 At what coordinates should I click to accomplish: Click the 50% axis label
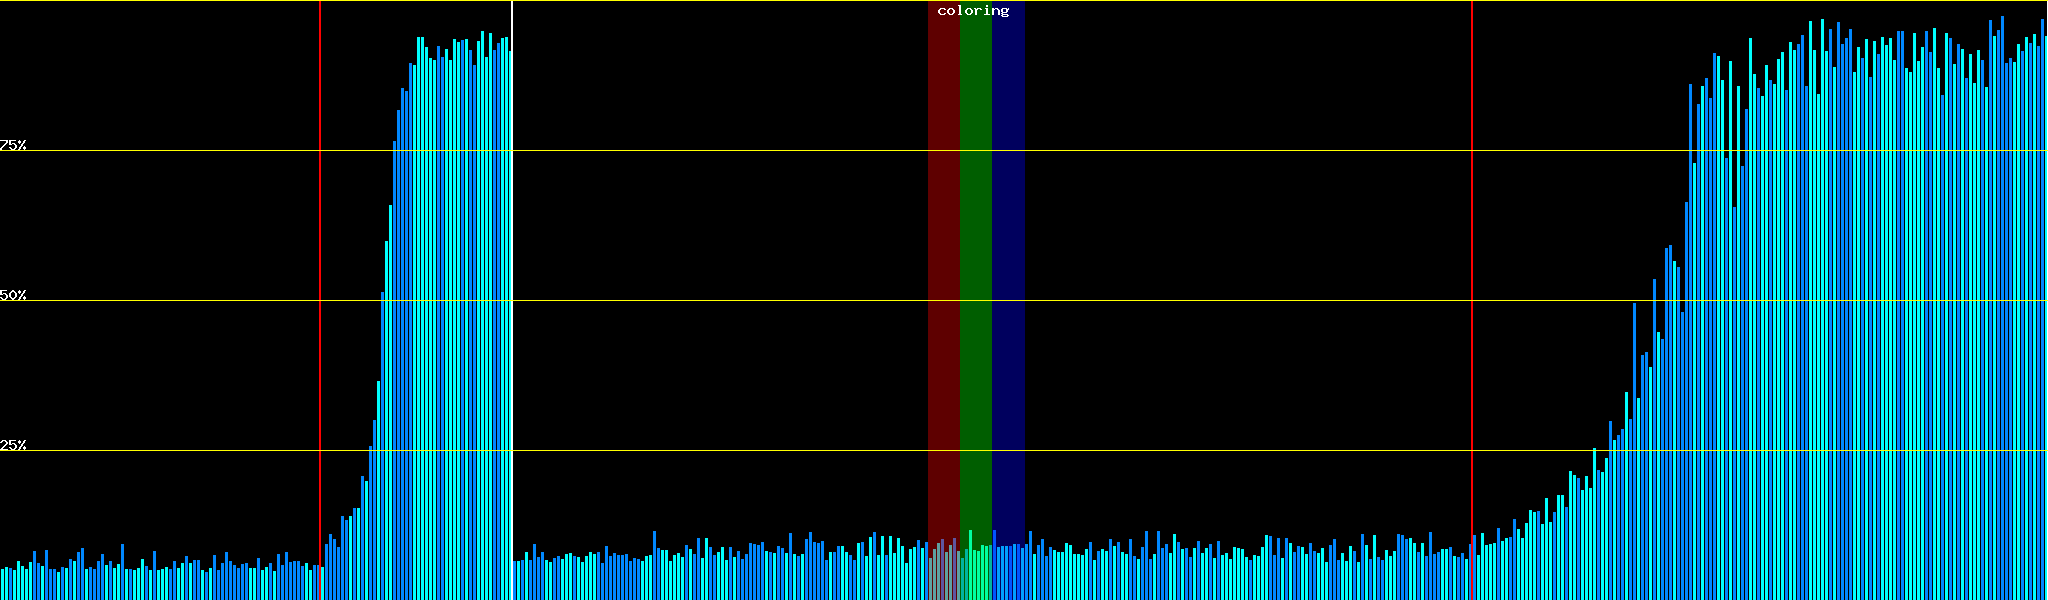(13, 295)
